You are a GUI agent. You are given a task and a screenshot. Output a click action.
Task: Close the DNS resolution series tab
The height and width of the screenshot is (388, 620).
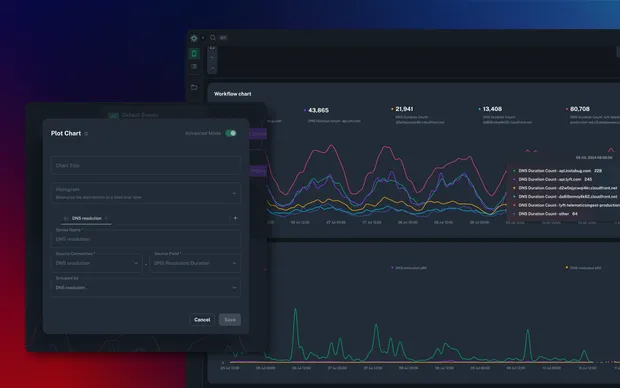pyautogui.click(x=106, y=218)
